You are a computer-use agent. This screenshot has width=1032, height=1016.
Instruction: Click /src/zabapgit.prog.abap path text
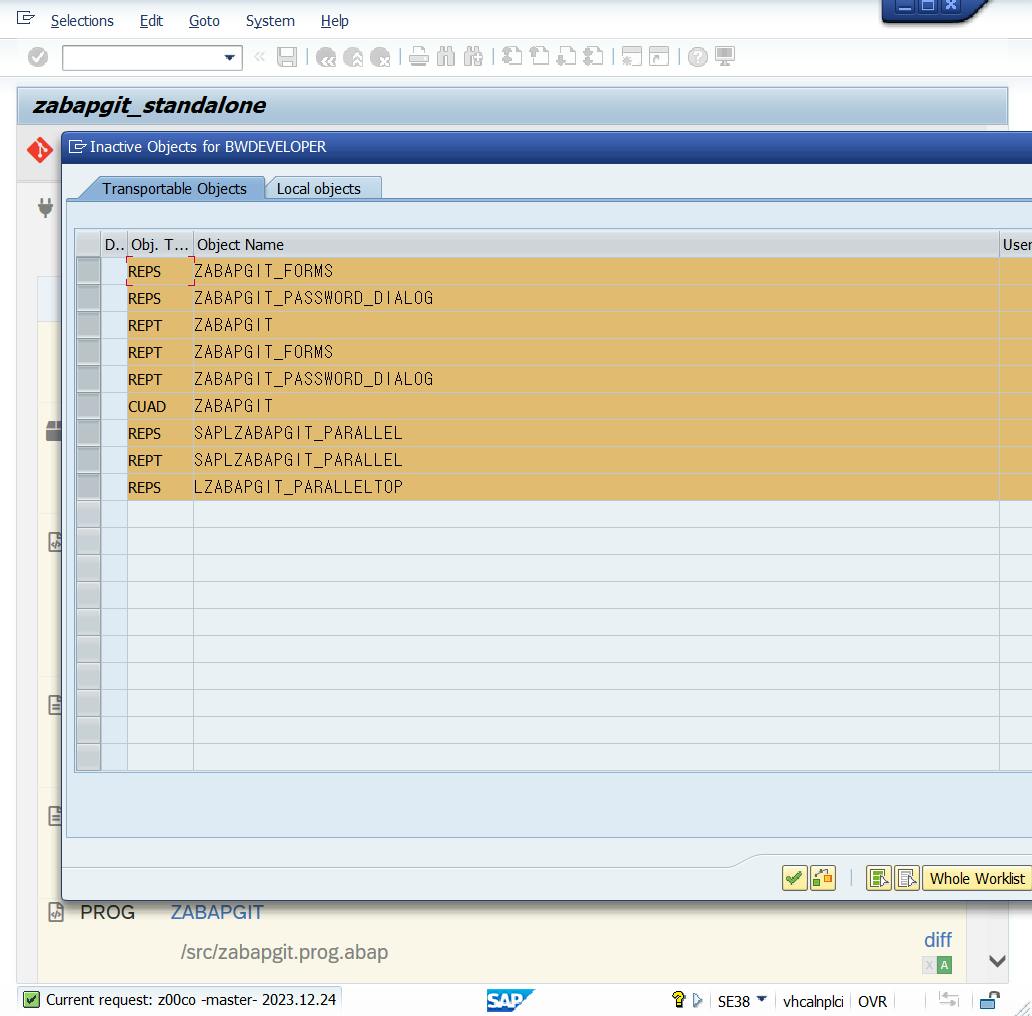point(284,952)
